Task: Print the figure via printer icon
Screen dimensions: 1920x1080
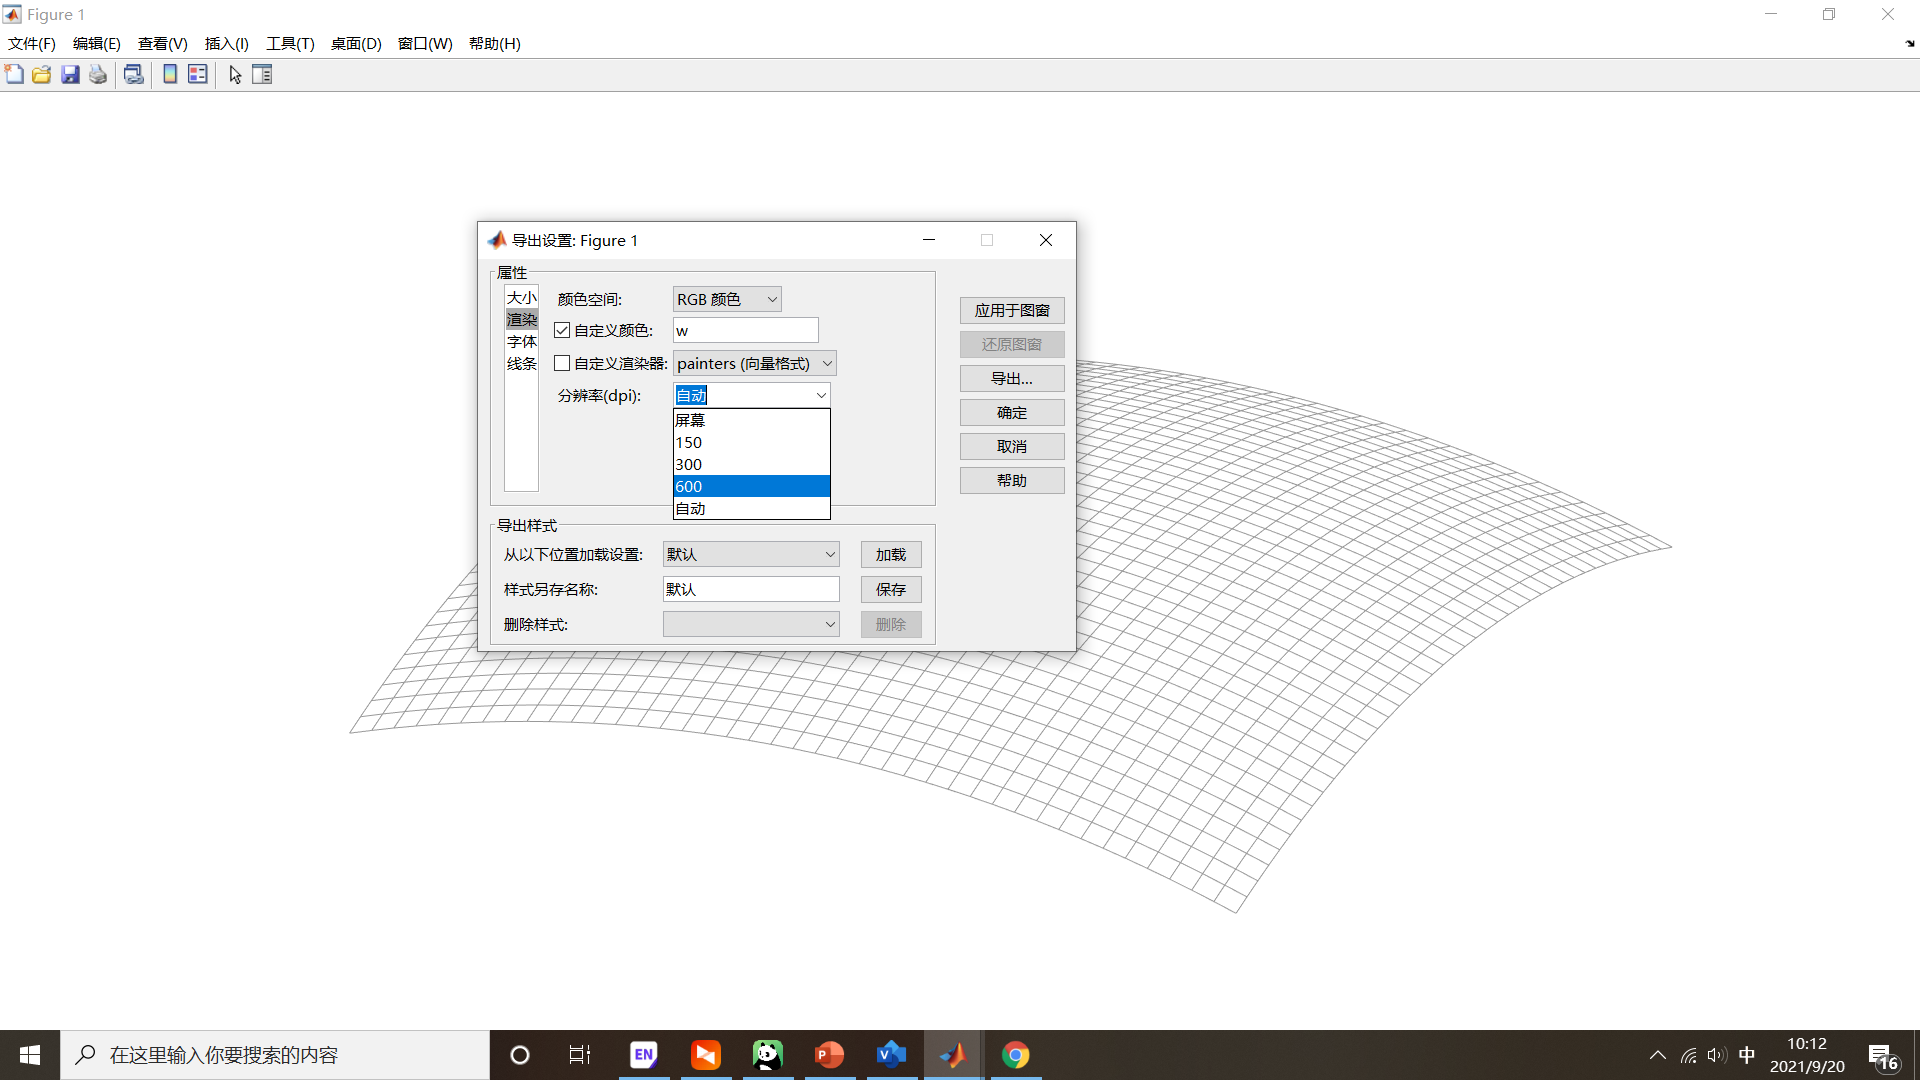Action: coord(97,74)
